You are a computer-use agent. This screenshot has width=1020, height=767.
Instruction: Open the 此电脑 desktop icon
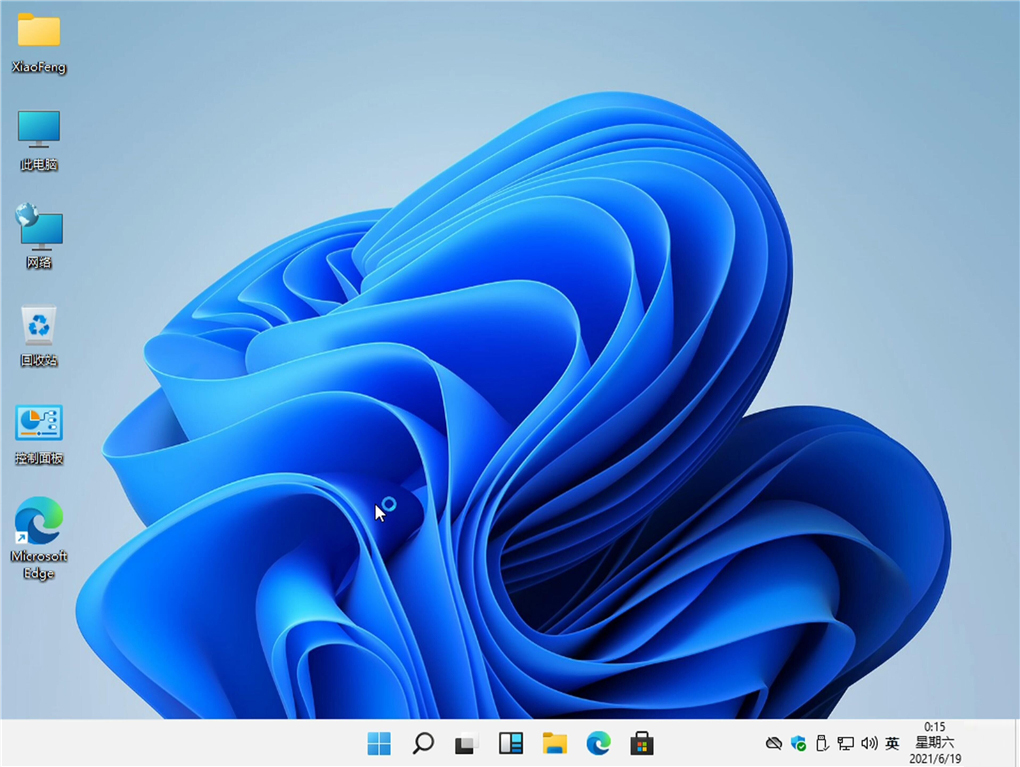click(x=38, y=130)
